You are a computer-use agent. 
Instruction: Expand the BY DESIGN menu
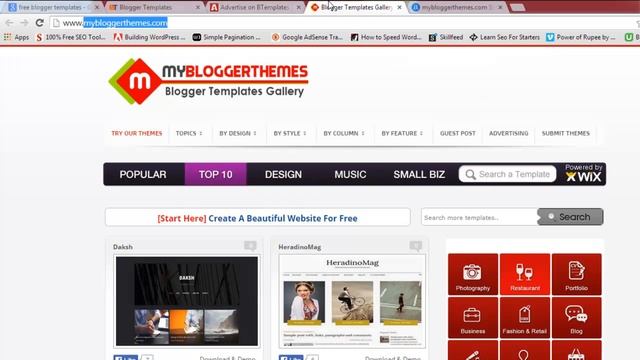(238, 133)
